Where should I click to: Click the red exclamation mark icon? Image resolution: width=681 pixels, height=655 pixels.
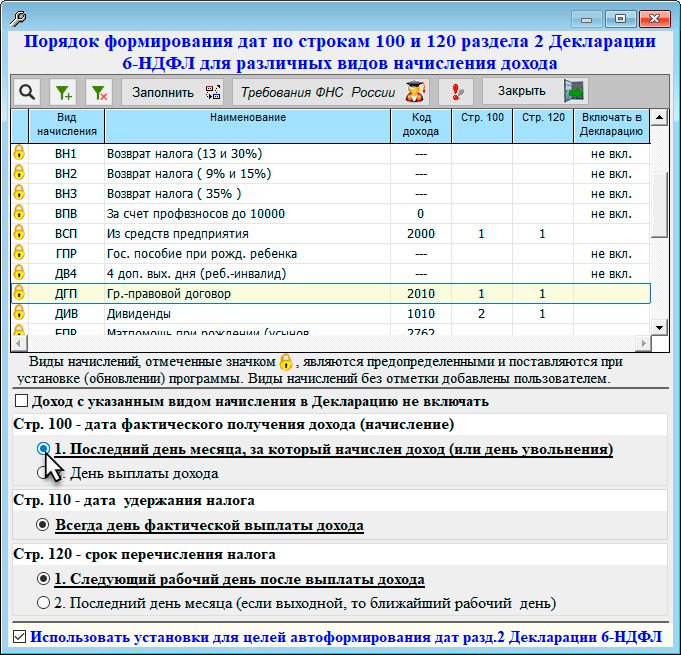pos(456,92)
